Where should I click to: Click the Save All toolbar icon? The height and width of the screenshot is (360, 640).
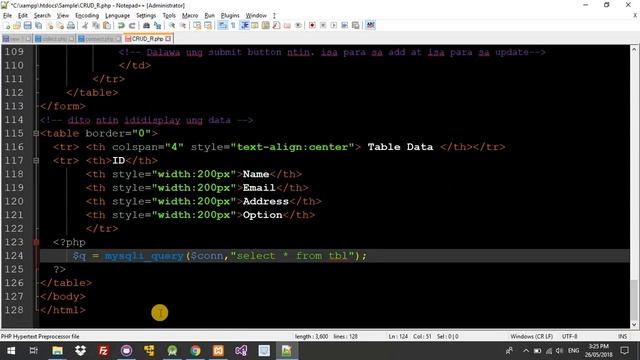[x=38, y=25]
